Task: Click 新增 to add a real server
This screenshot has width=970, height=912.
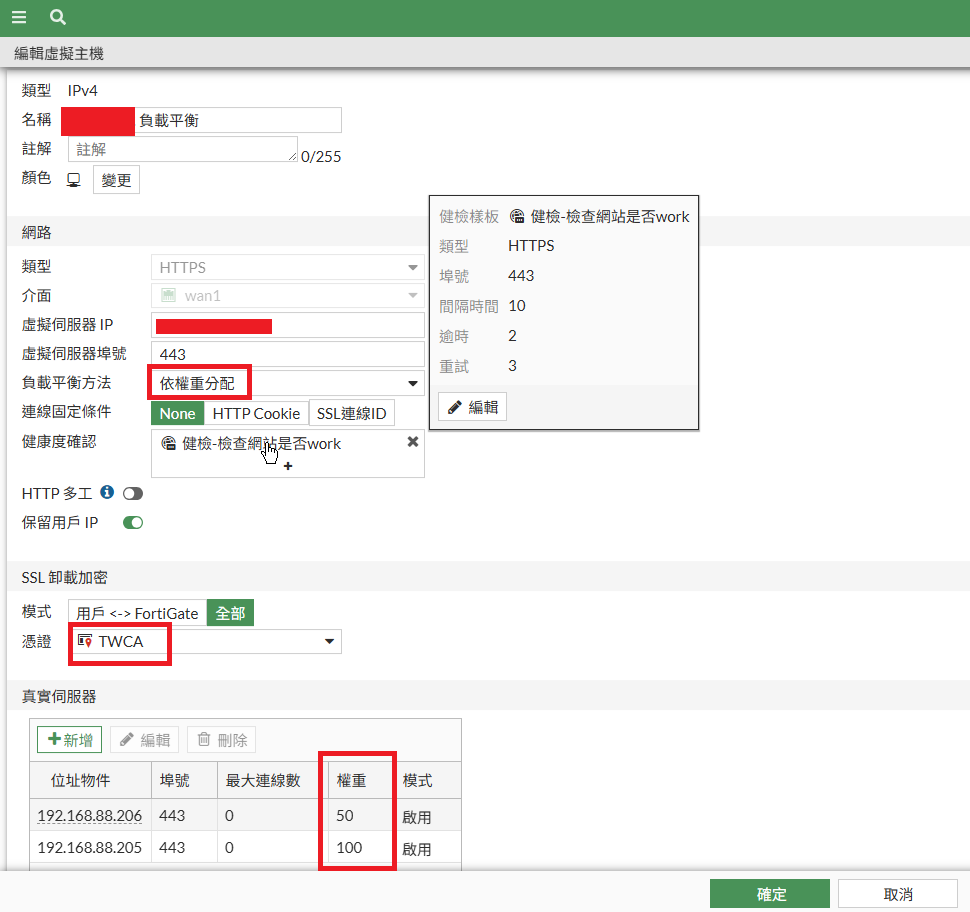Action: point(69,739)
